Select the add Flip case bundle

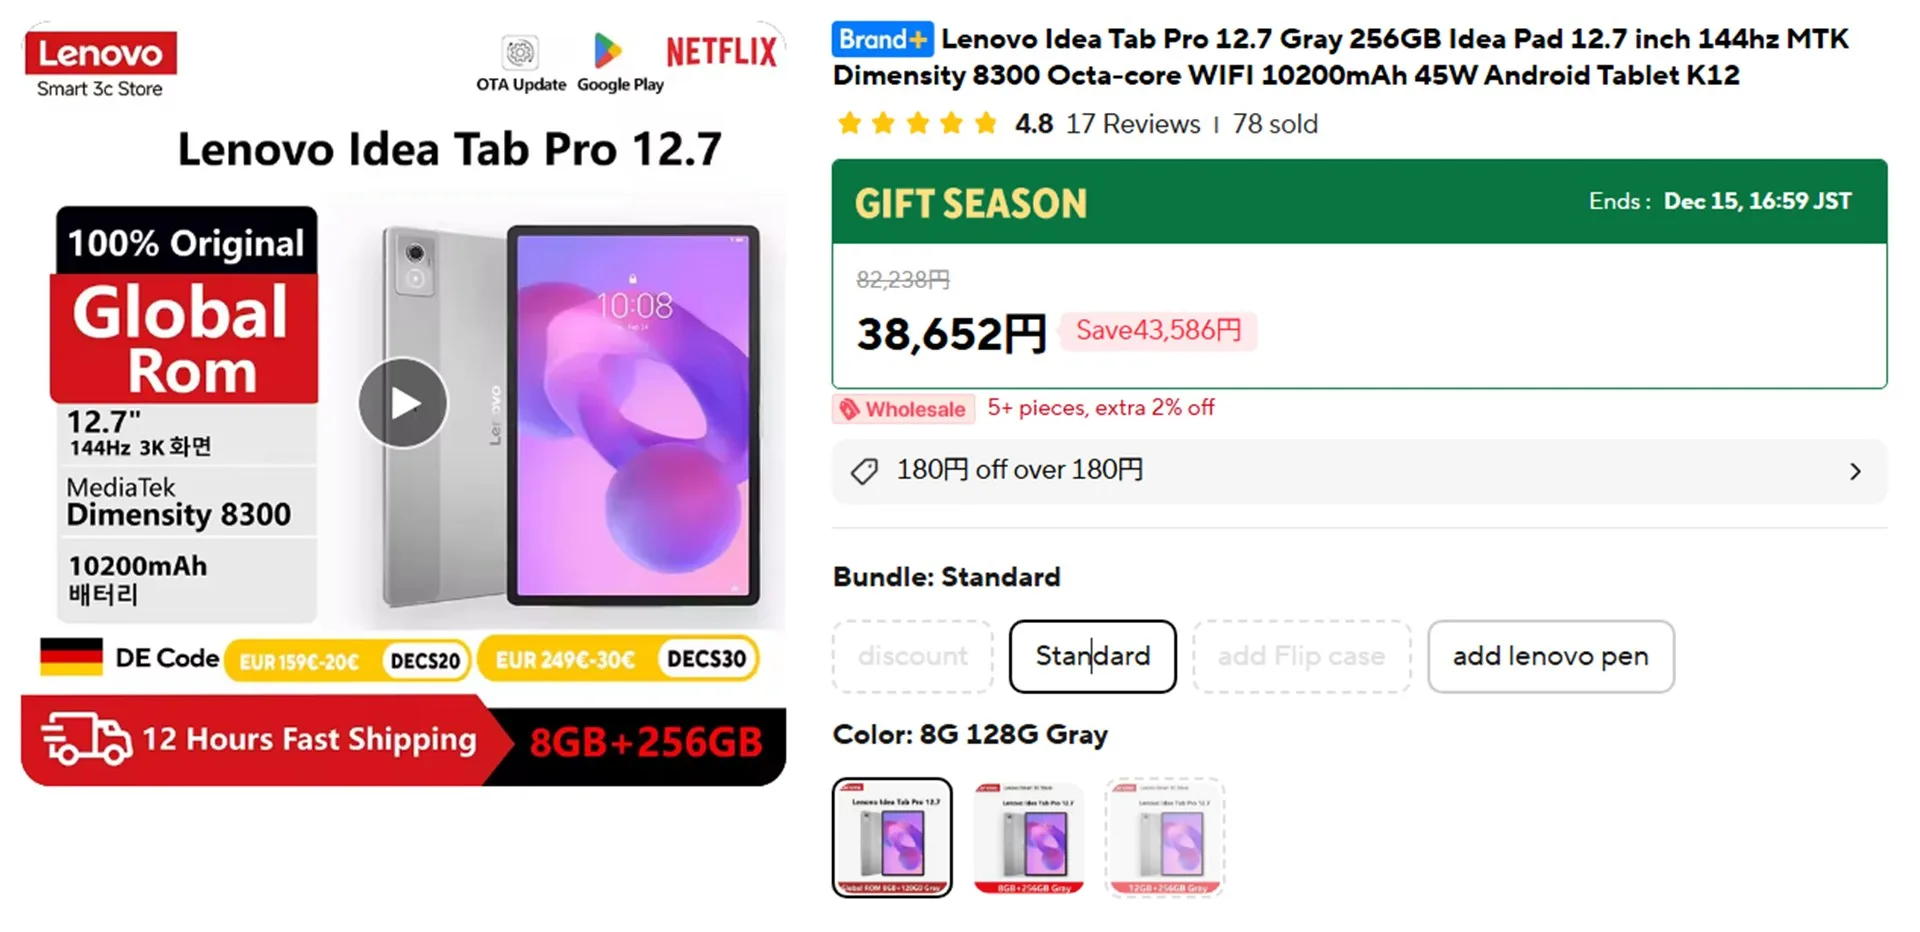click(x=1301, y=656)
